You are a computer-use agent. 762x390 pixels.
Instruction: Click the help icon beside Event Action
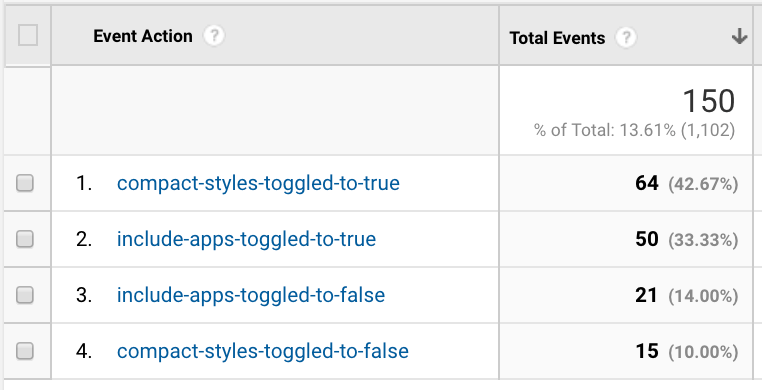(214, 35)
